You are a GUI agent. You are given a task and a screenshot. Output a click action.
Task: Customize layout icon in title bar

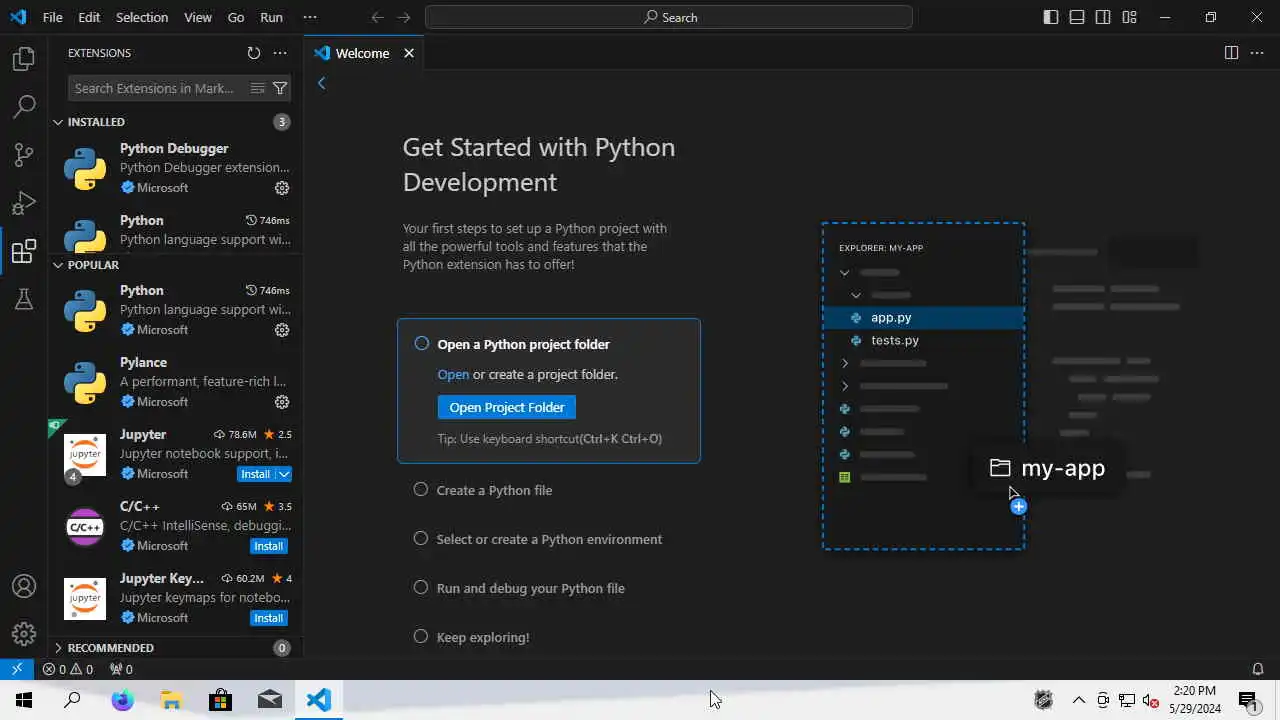[x=1129, y=17]
